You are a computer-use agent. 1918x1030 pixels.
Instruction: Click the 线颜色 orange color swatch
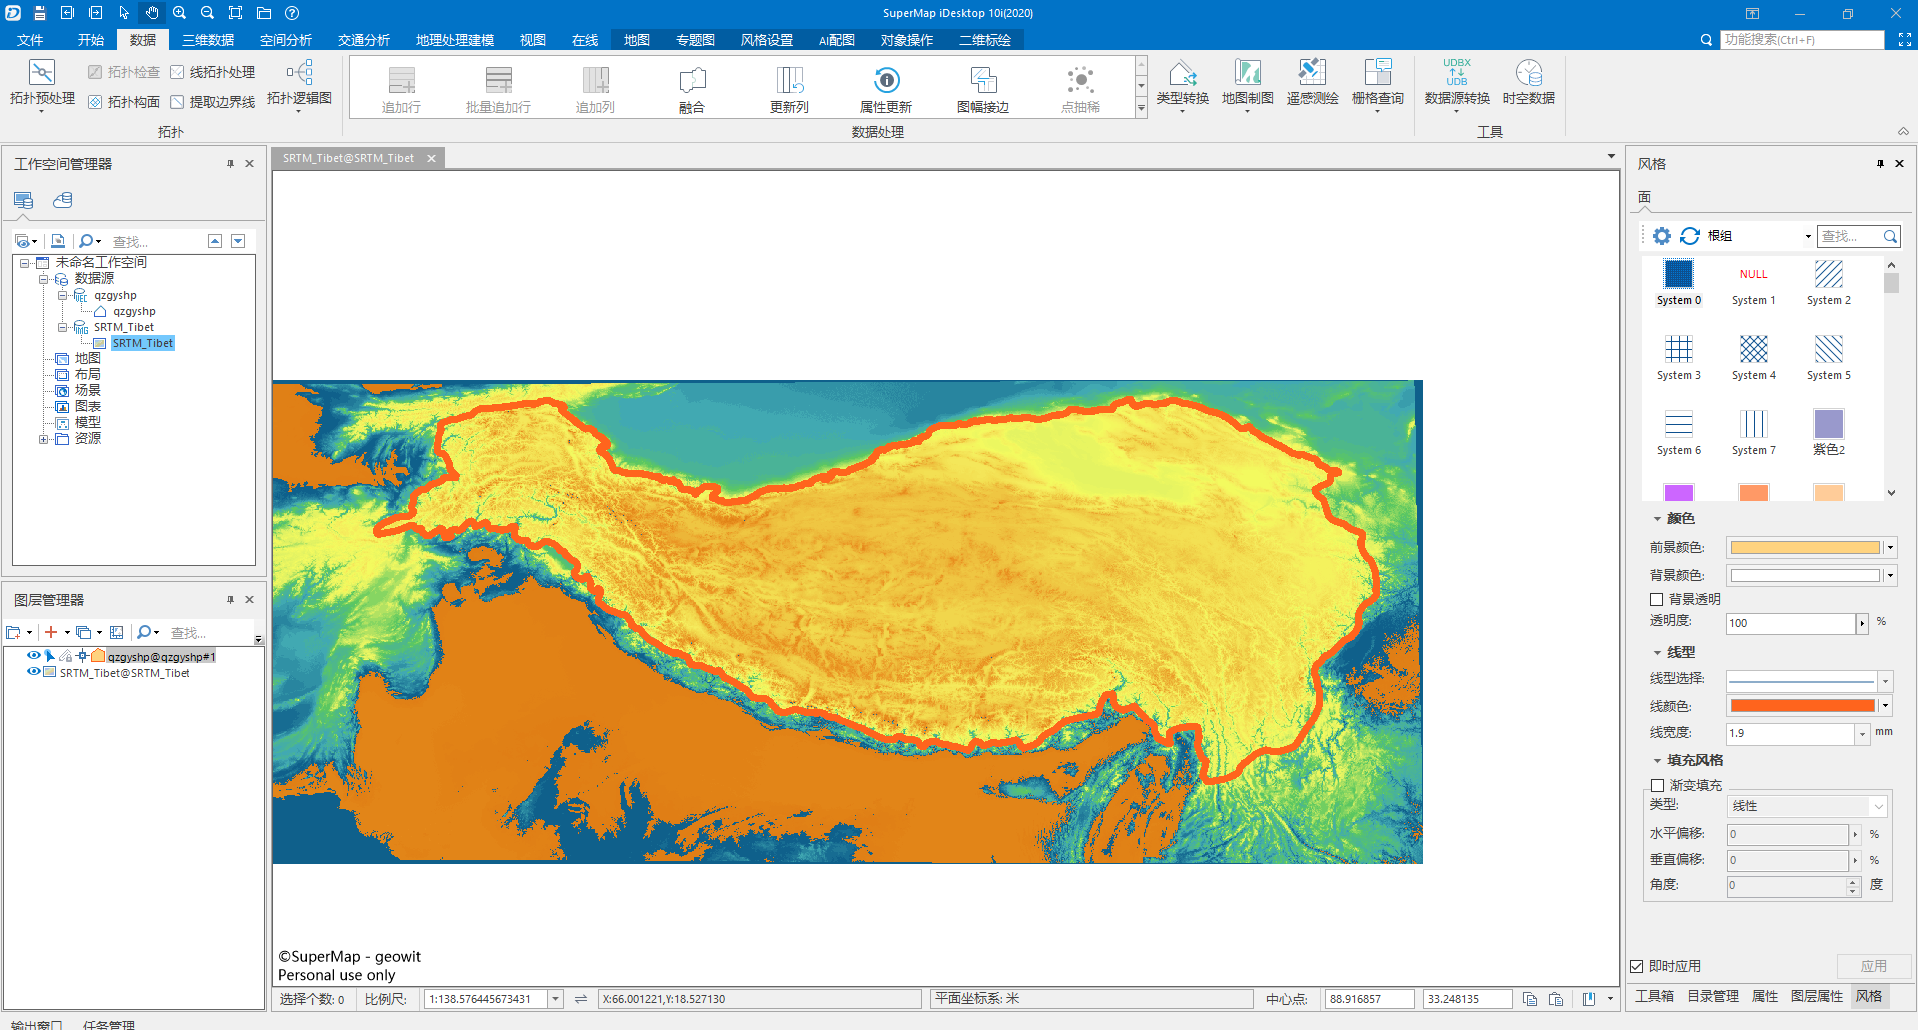(x=1802, y=706)
